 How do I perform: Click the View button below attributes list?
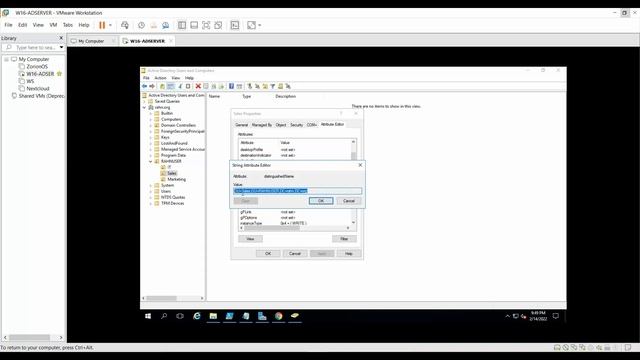250,239
